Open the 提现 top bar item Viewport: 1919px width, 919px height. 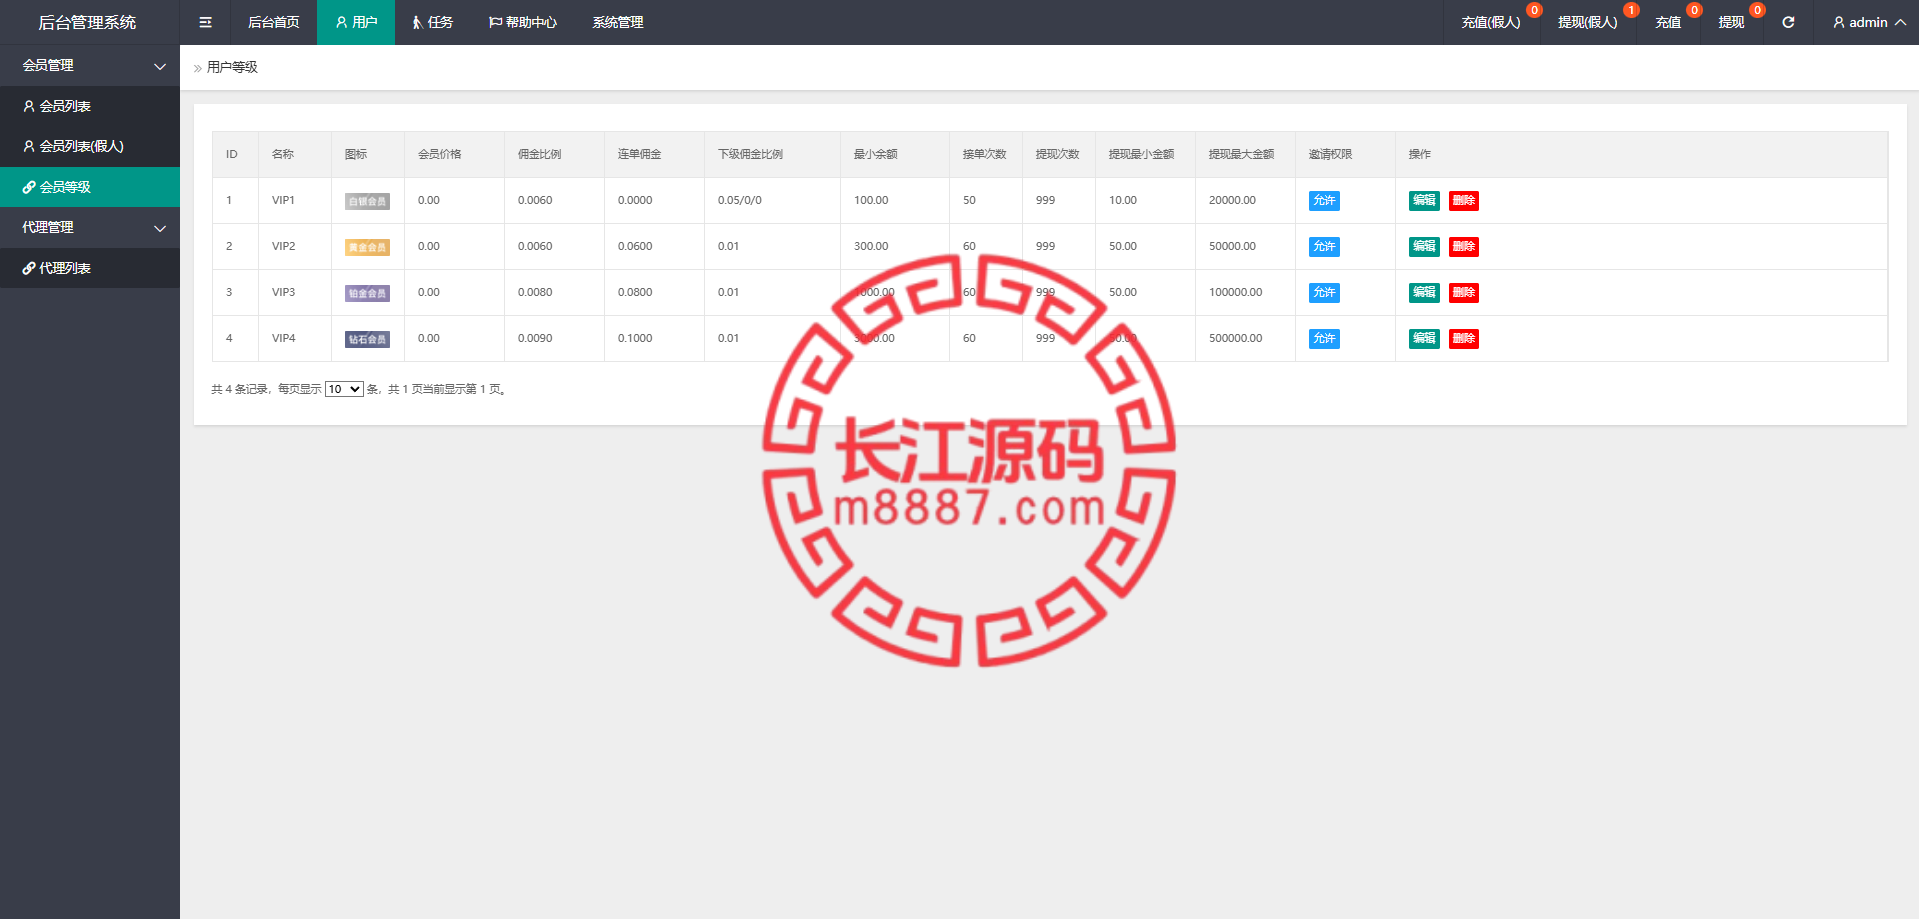point(1731,22)
